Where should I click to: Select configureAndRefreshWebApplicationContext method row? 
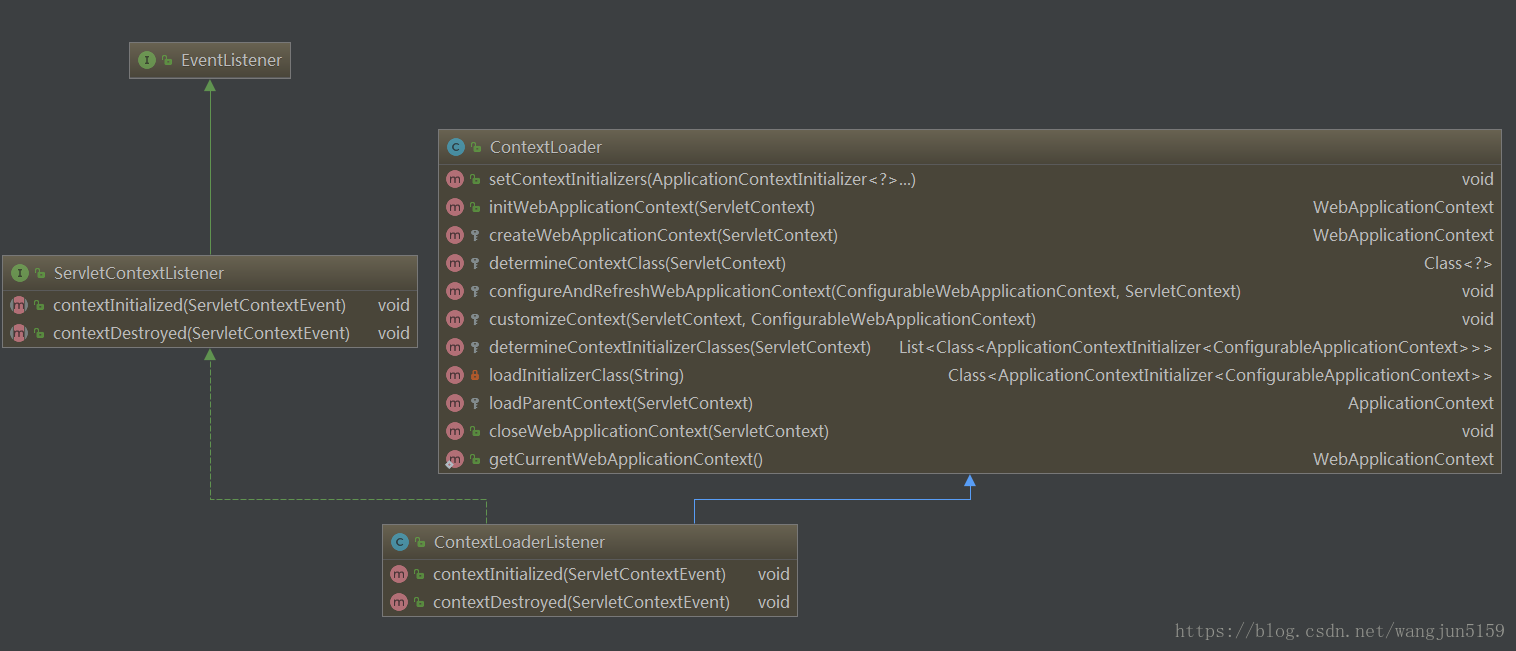(x=970, y=291)
